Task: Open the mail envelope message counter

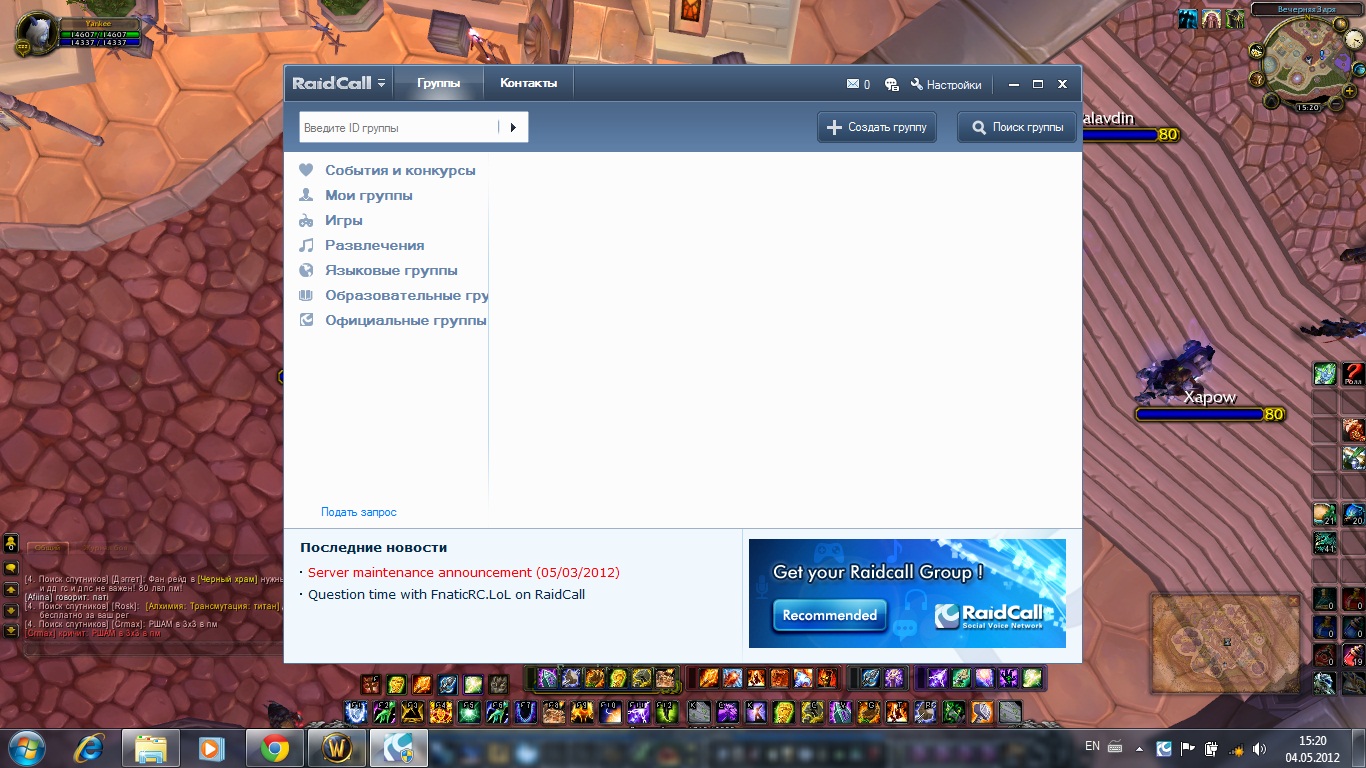Action: 858,85
